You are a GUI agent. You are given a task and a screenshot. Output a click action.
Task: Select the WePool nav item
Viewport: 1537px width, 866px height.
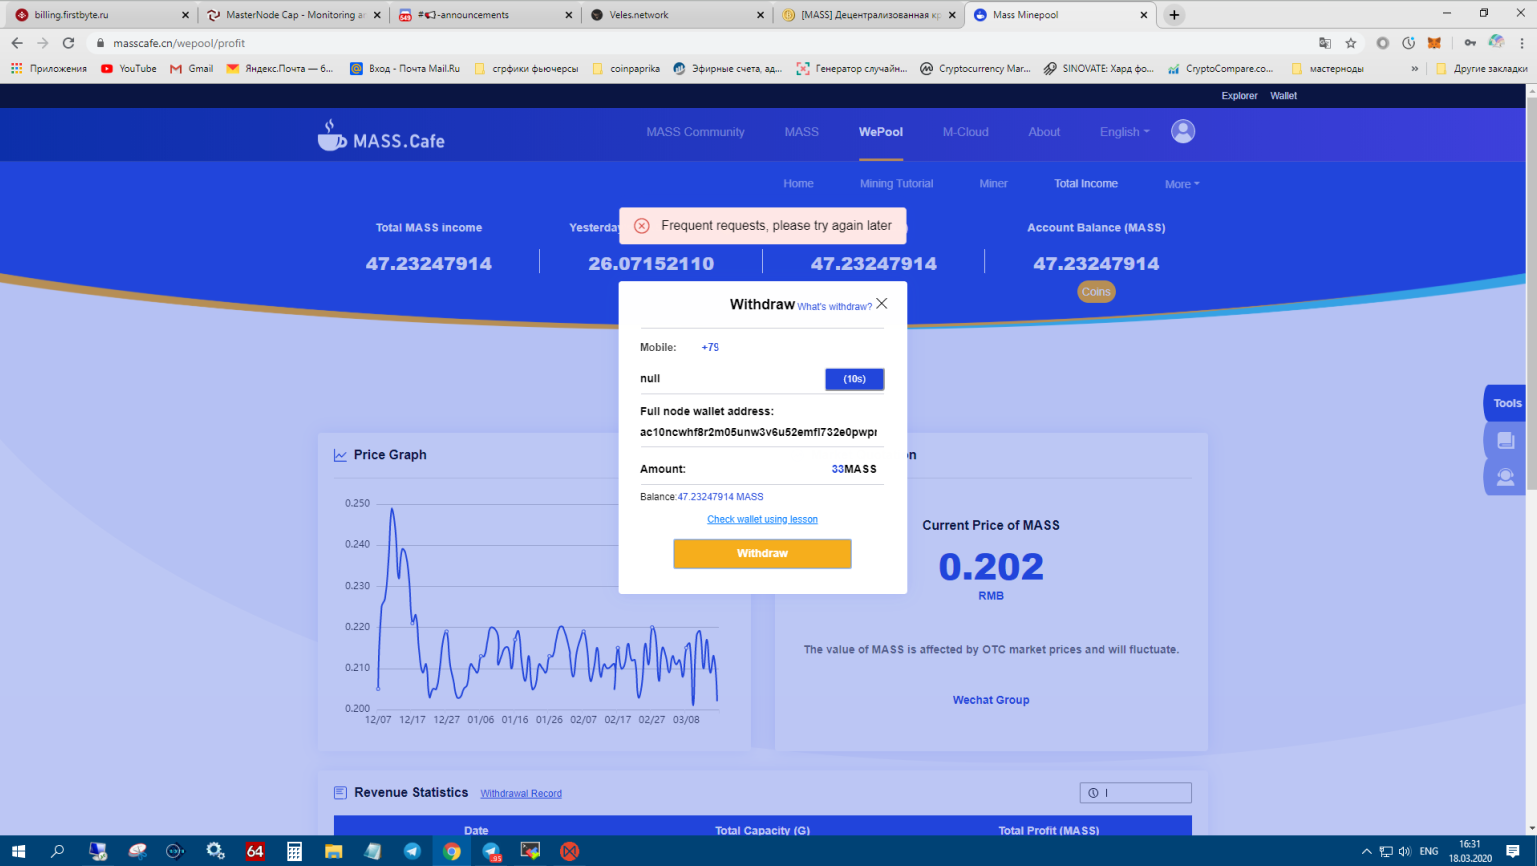point(881,132)
